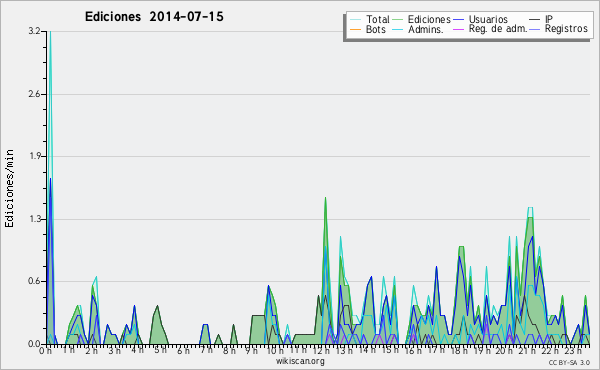Select the 'IP' legend entry
The width and height of the screenshot is (600, 370).
549,19
